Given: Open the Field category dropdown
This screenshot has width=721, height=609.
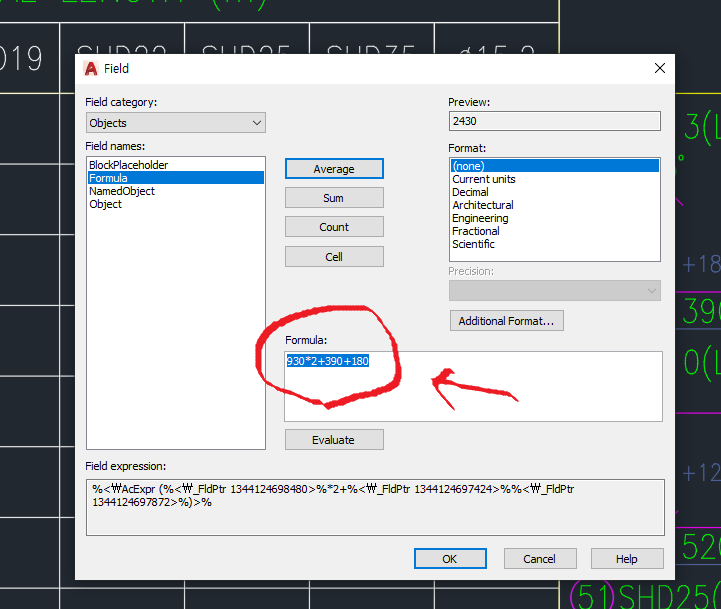Looking at the screenshot, I should point(176,123).
